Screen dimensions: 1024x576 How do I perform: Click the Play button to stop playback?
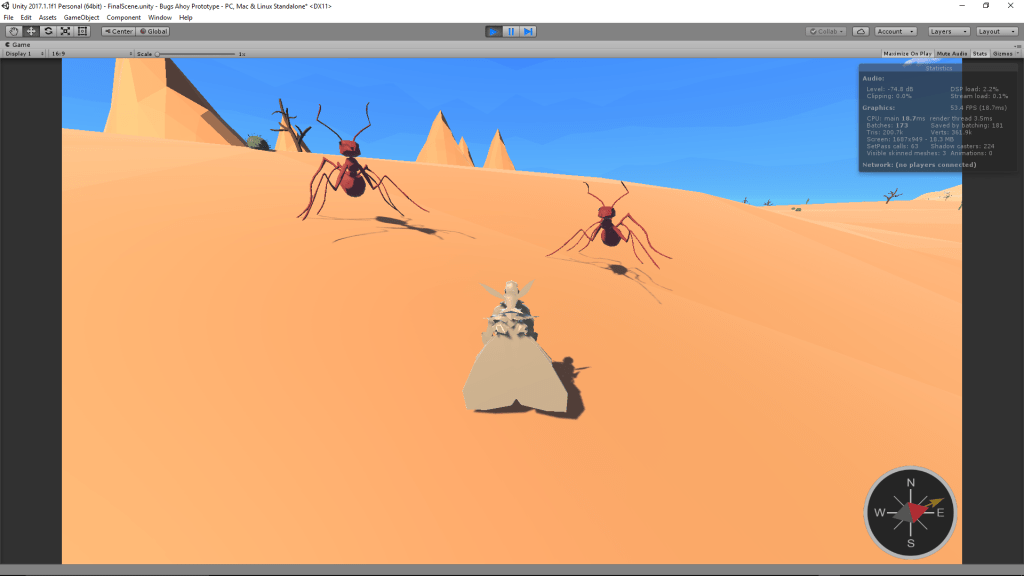click(493, 31)
